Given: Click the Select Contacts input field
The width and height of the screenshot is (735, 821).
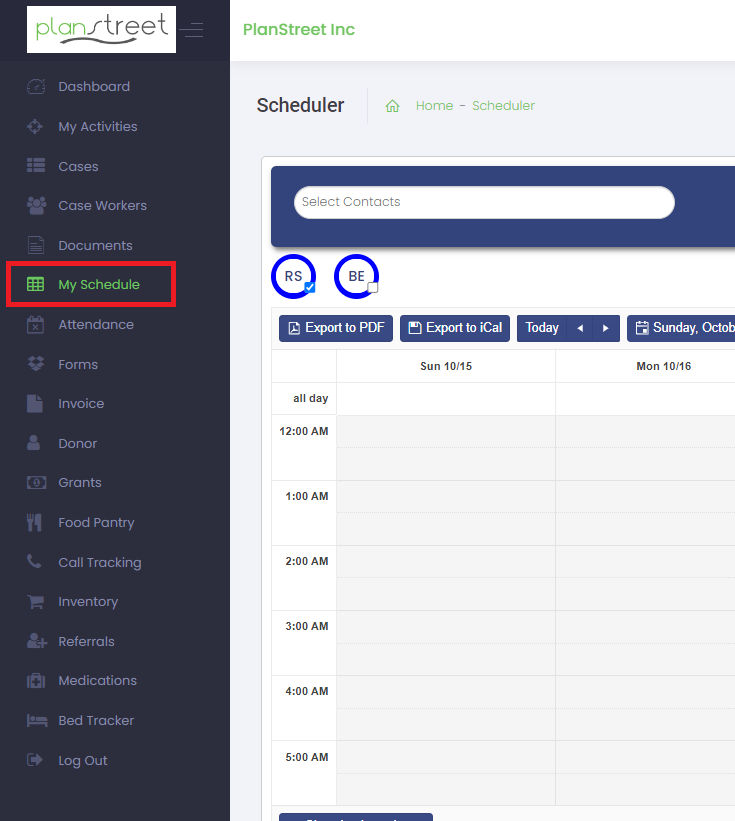Looking at the screenshot, I should [x=484, y=202].
